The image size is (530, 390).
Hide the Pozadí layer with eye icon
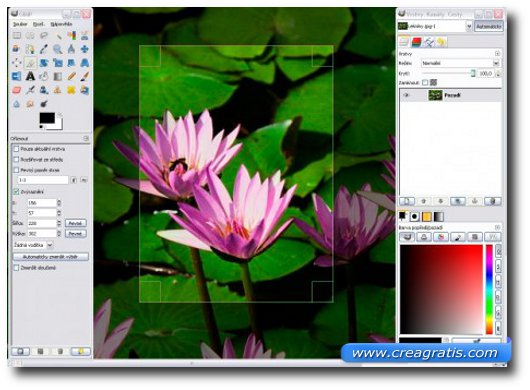(406, 95)
